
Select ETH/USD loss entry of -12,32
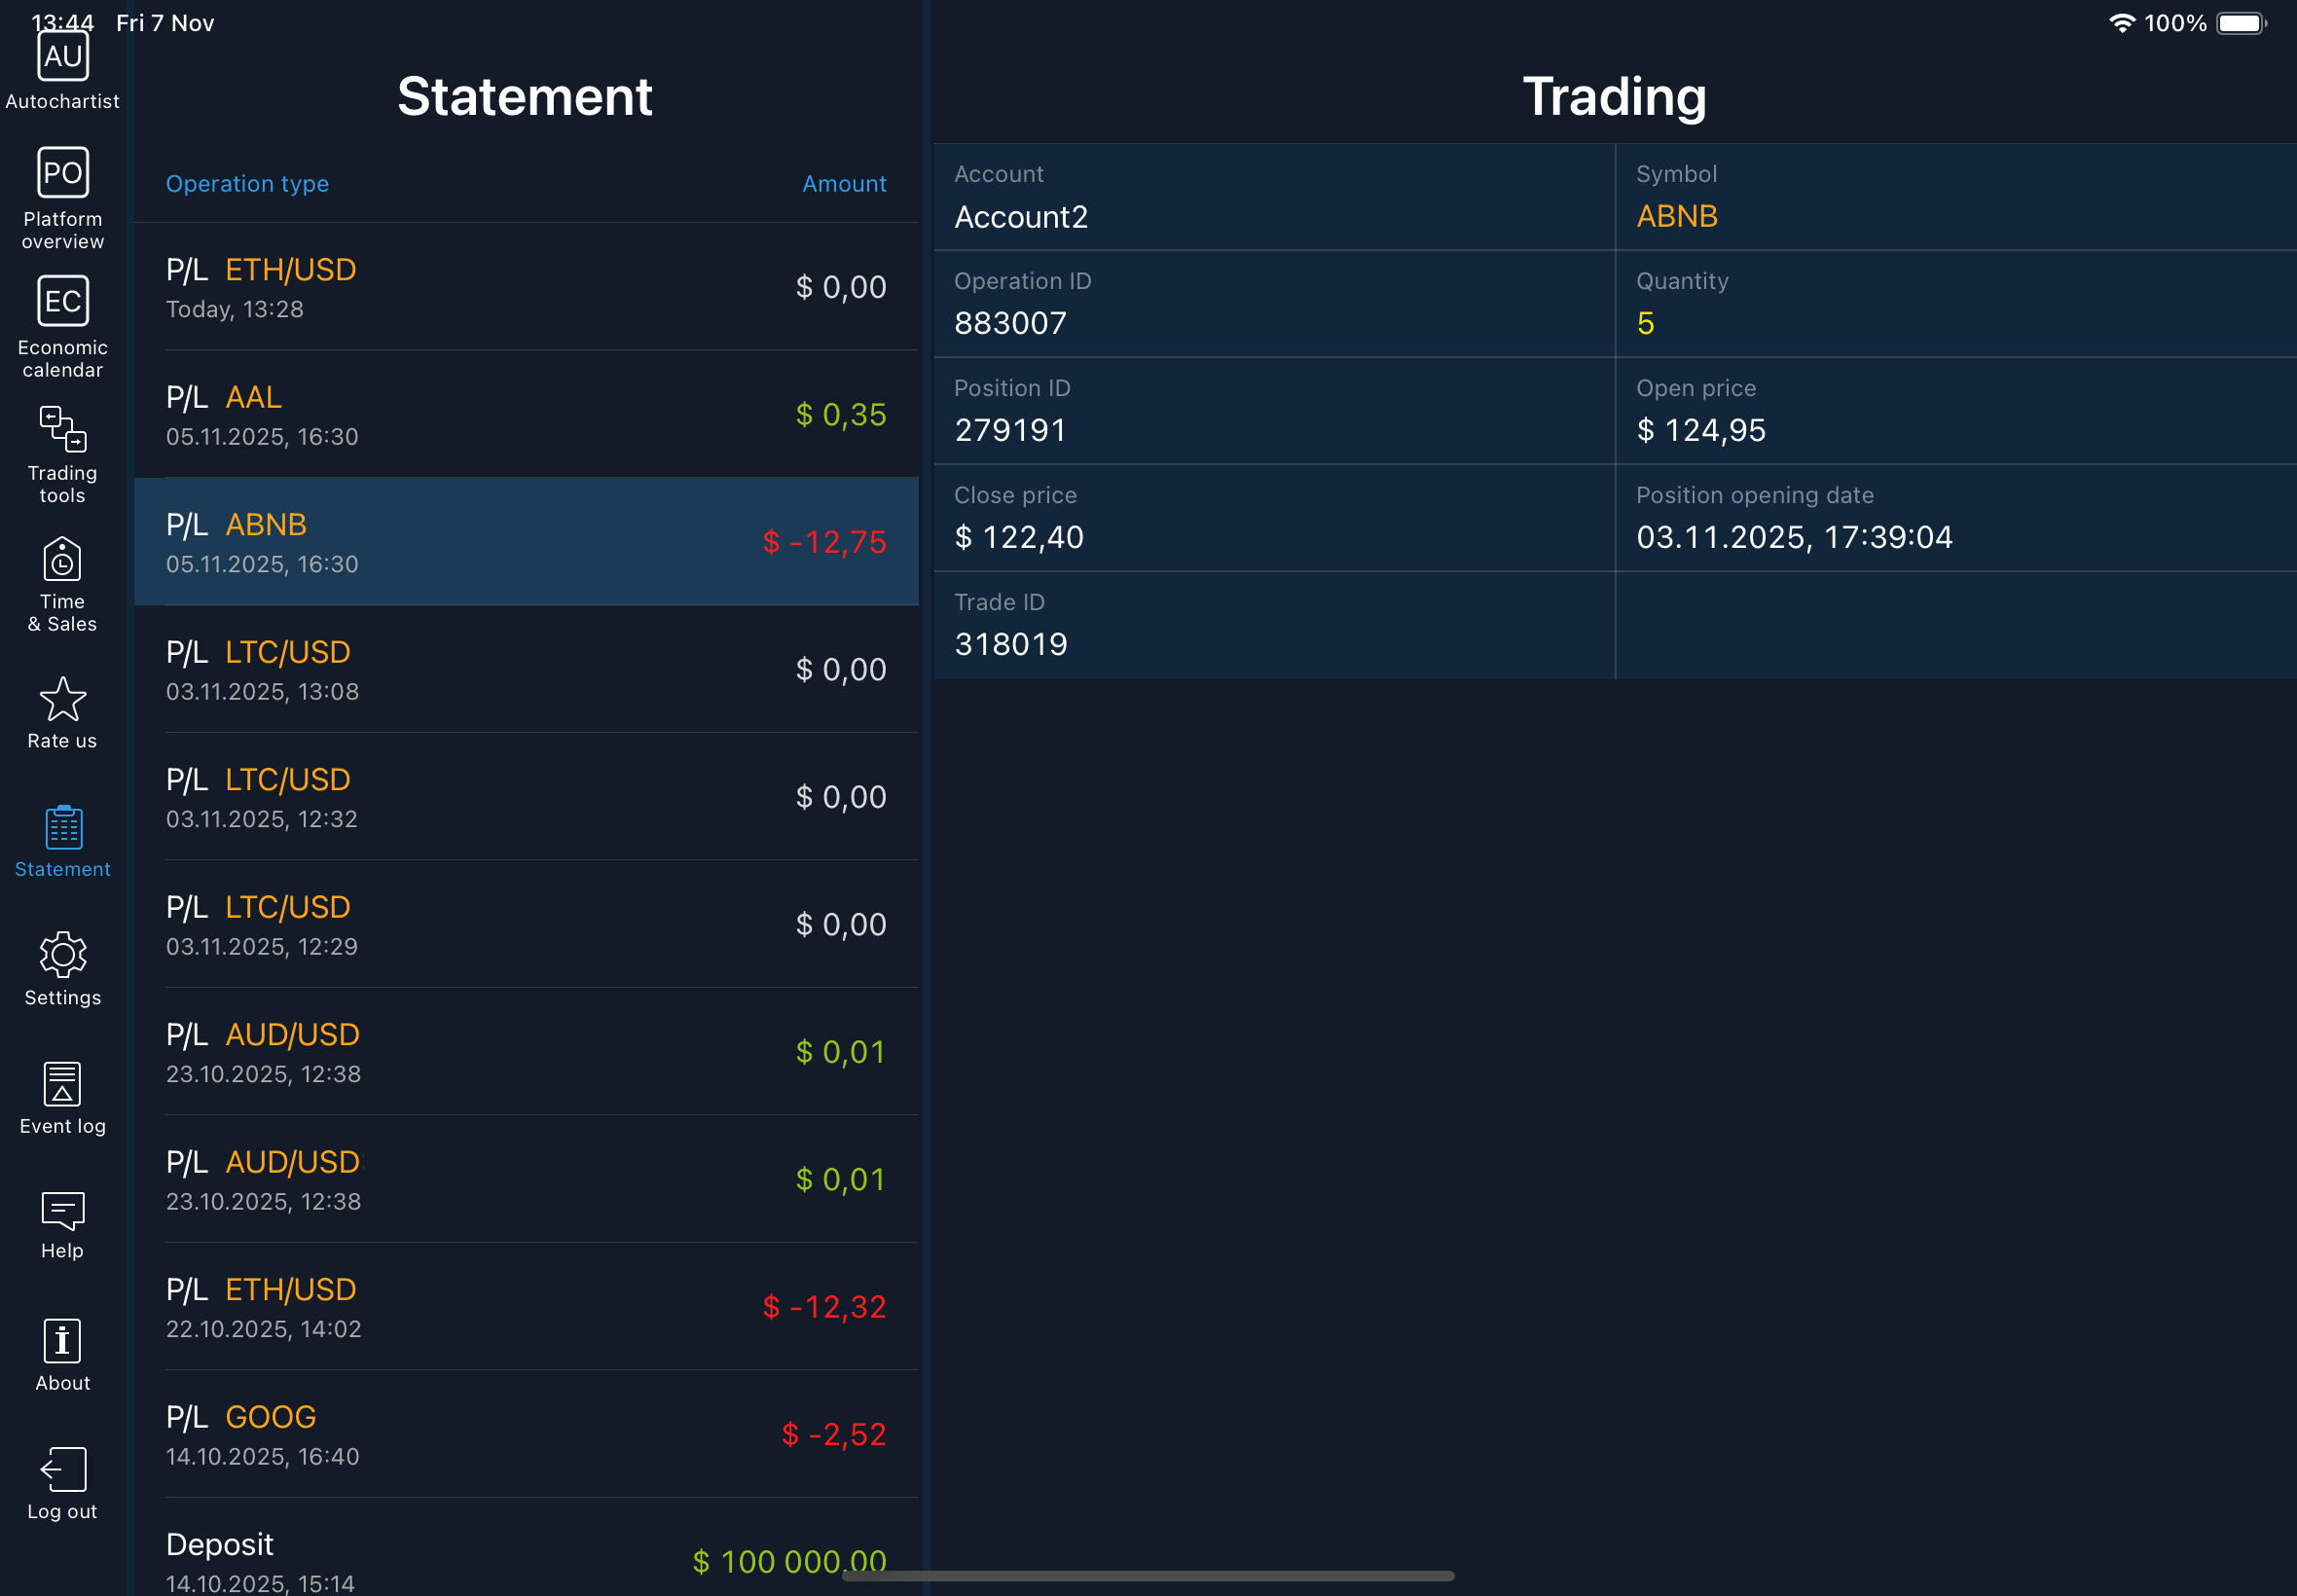525,1306
